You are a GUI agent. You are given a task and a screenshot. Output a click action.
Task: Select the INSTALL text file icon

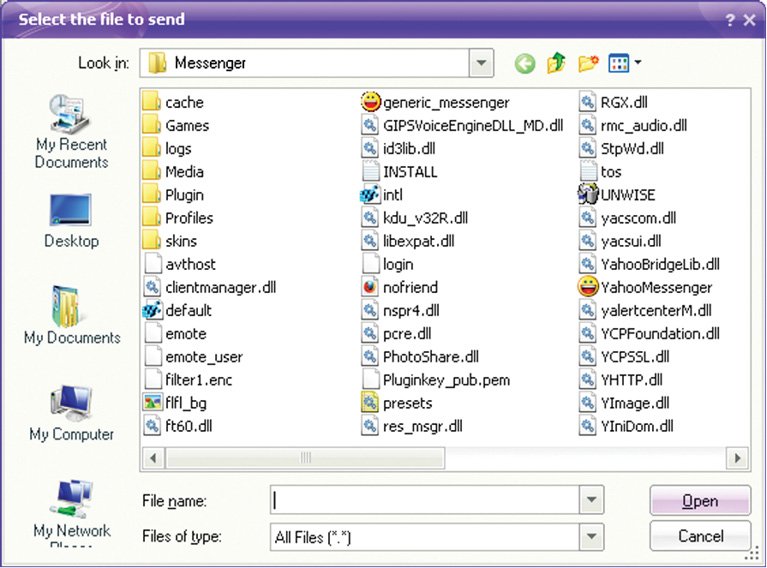(370, 171)
